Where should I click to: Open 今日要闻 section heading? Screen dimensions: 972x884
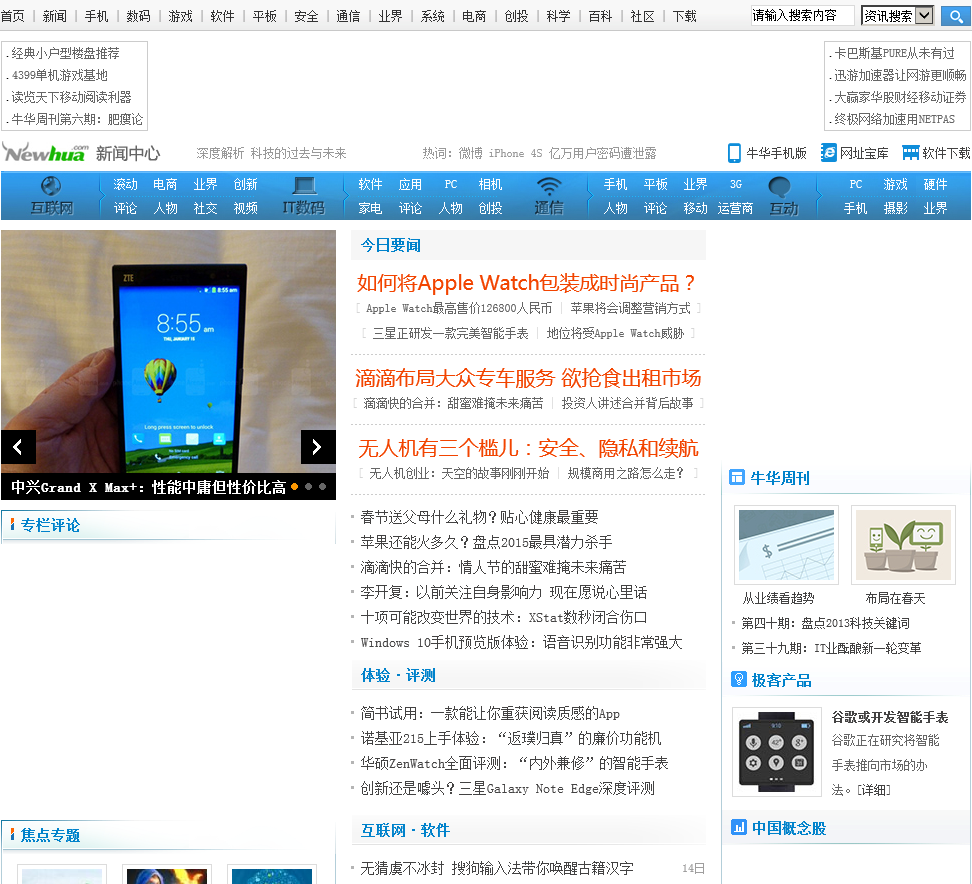[391, 245]
